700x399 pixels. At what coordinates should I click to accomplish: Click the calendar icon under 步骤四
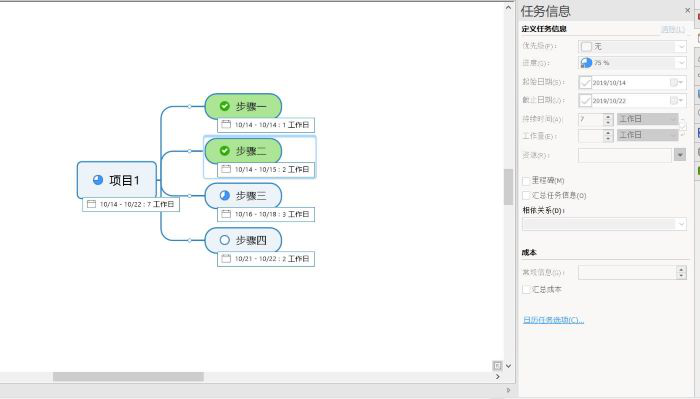[226, 258]
